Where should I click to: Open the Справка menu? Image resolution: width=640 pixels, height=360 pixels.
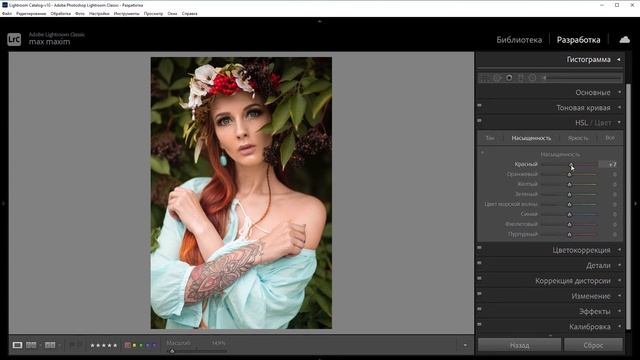tap(189, 13)
